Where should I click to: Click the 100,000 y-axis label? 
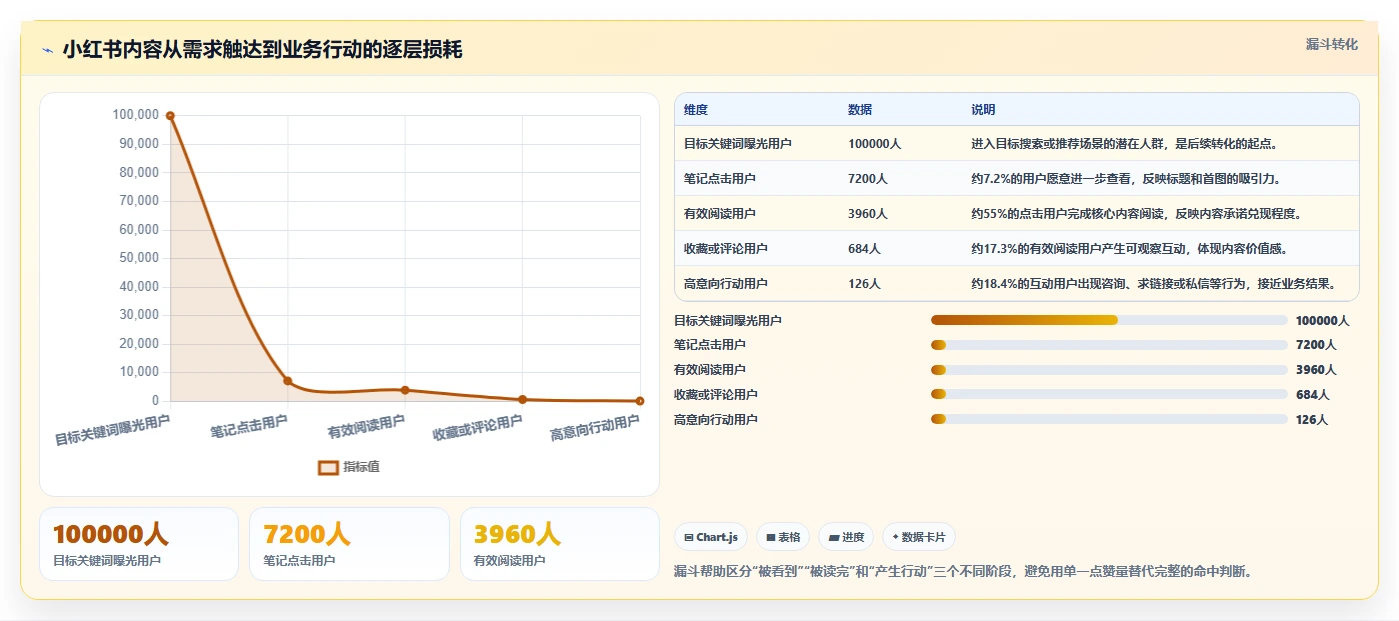136,115
